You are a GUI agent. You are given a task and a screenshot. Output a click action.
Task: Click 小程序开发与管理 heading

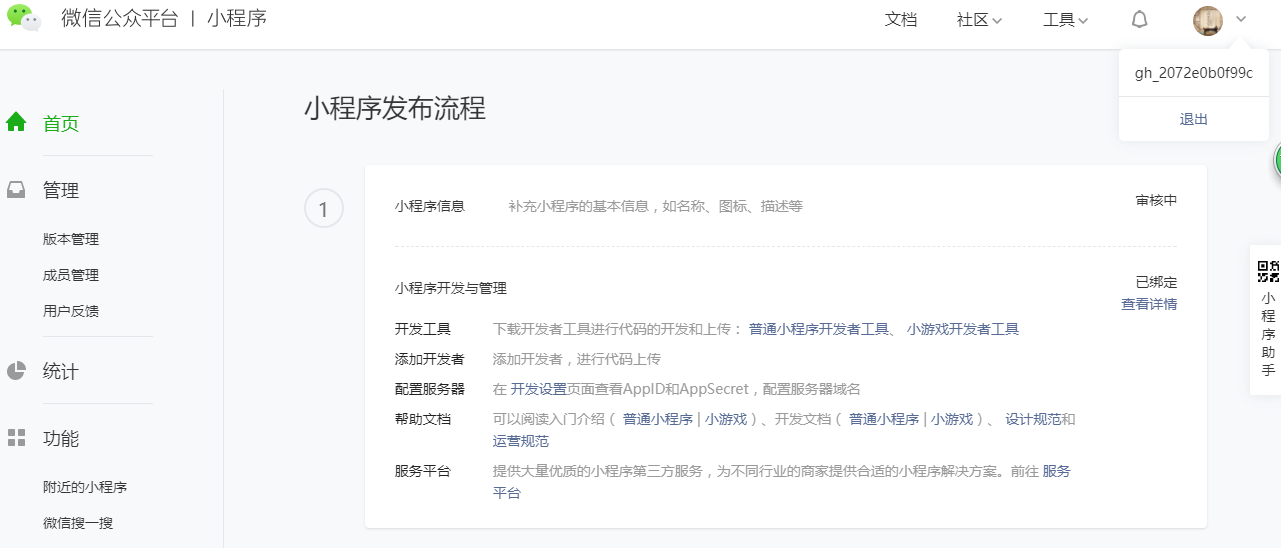point(451,288)
